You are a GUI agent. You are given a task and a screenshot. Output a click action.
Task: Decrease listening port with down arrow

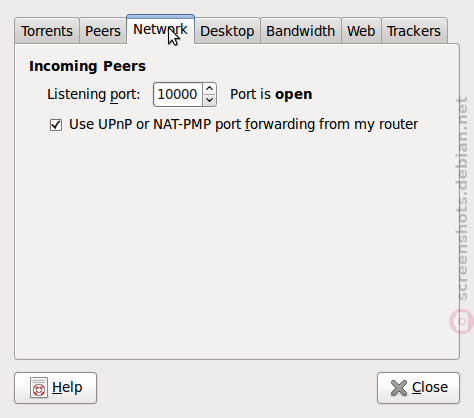(210, 100)
